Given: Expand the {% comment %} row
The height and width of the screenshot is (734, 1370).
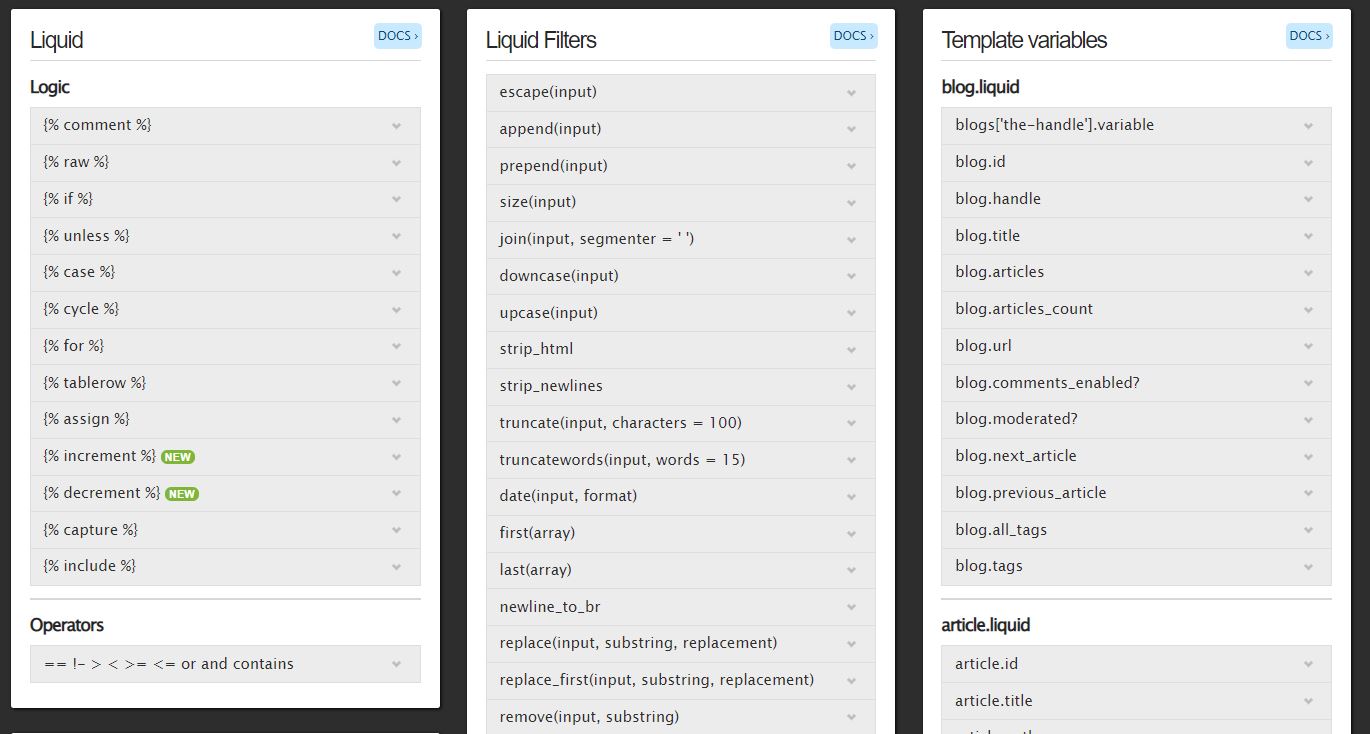Looking at the screenshot, I should 225,126.
